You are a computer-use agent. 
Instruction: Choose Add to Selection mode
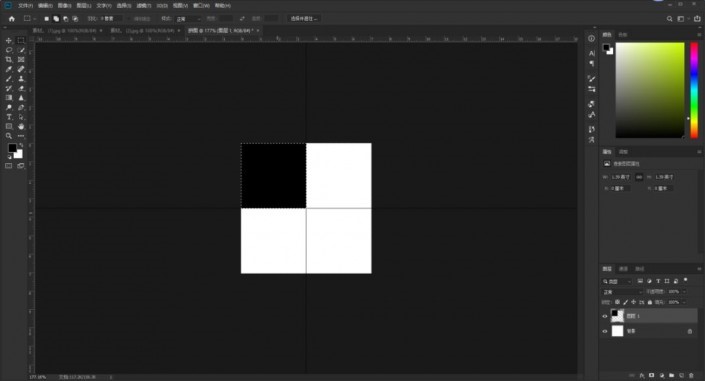pyautogui.click(x=56, y=19)
